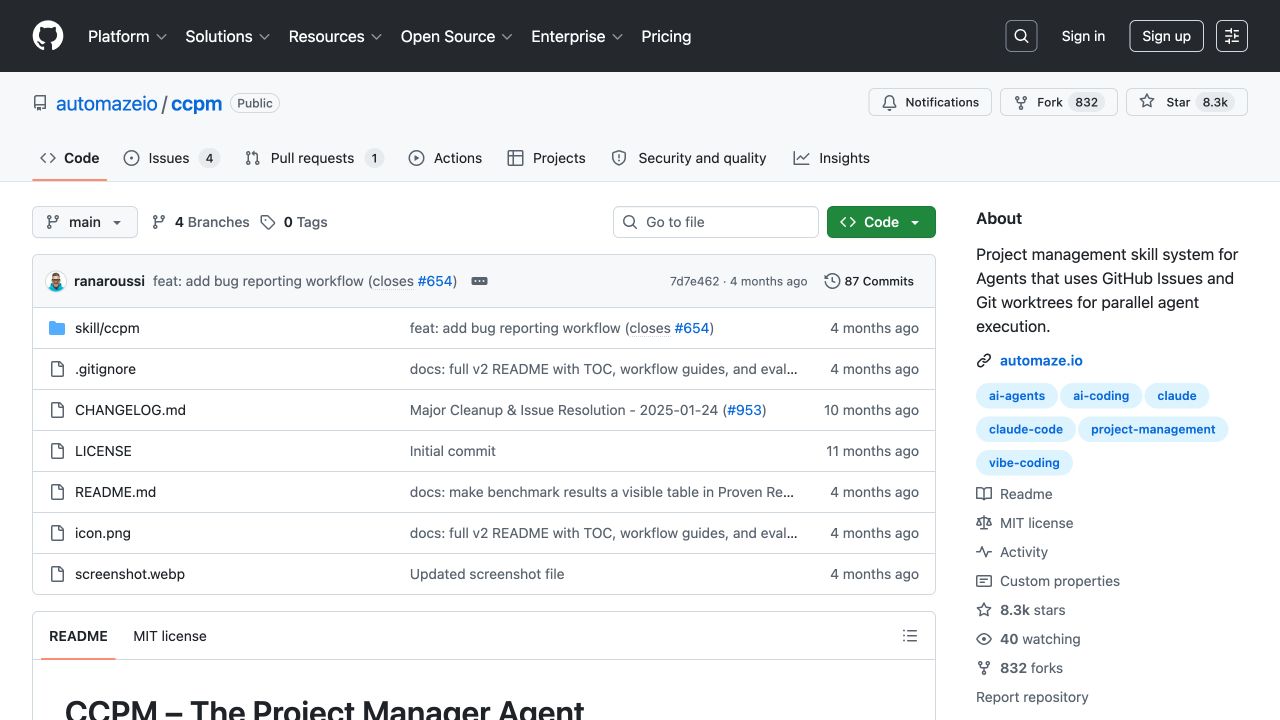This screenshot has width=1280, height=720.
Task: Open README outline list icon
Action: pos(910,636)
